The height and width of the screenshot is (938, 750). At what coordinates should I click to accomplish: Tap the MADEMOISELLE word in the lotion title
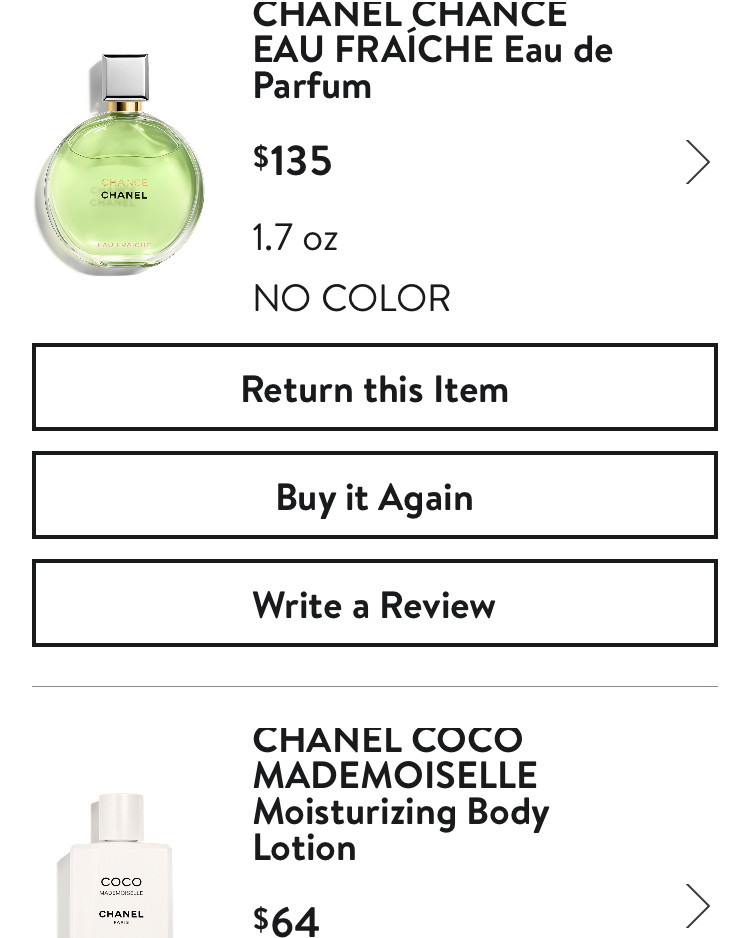pos(395,775)
